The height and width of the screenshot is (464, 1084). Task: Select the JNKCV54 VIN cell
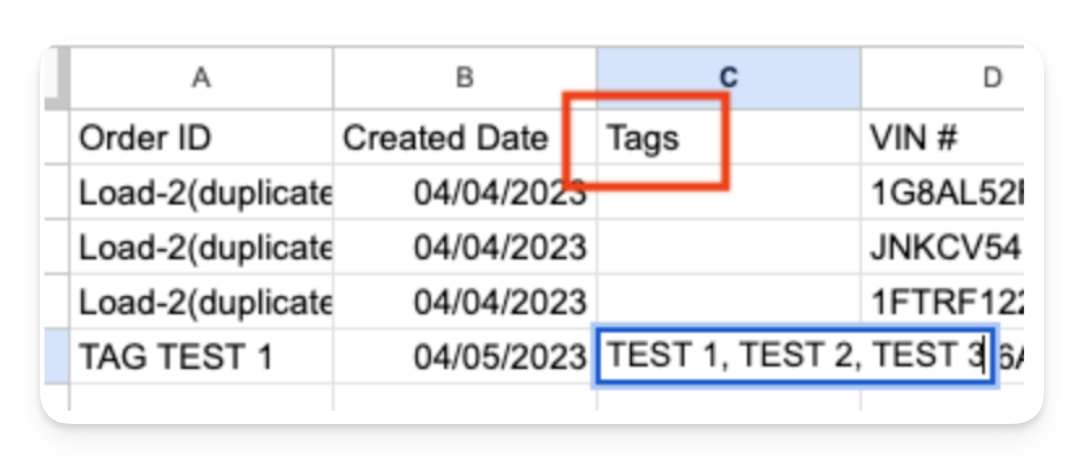(x=943, y=247)
